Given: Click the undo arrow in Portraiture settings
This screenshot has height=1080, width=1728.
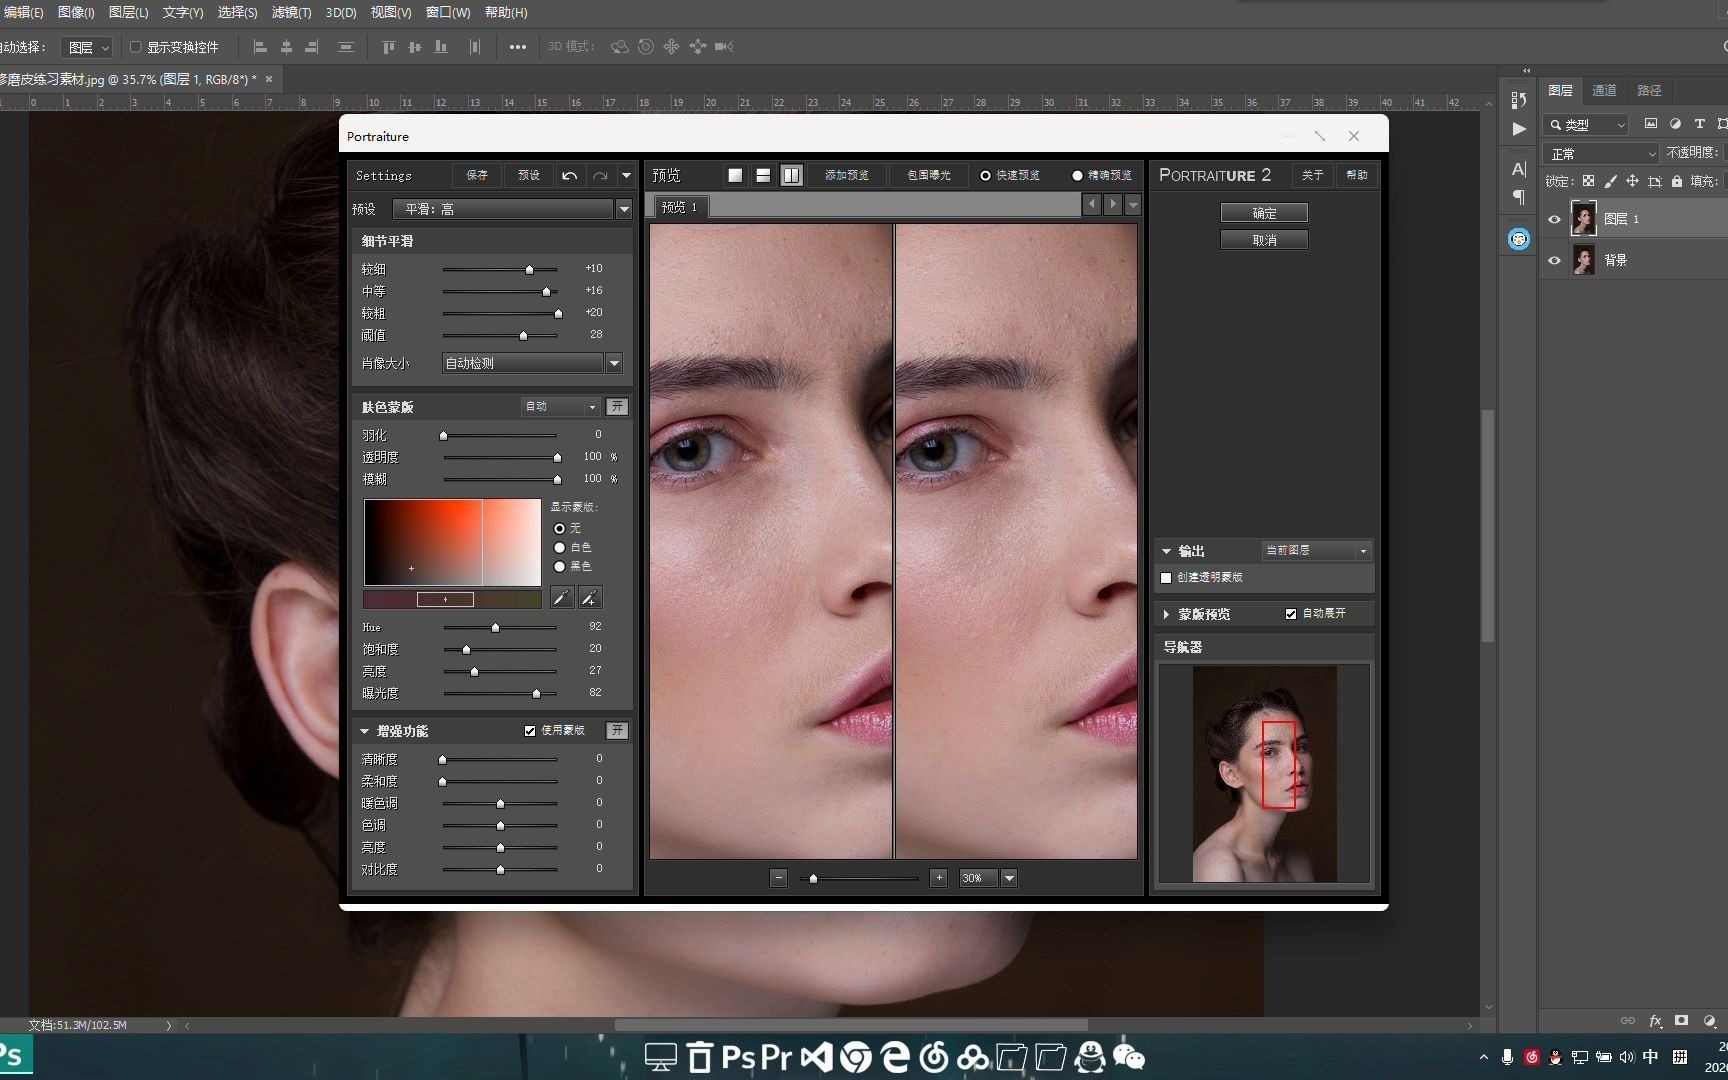Looking at the screenshot, I should point(569,176).
